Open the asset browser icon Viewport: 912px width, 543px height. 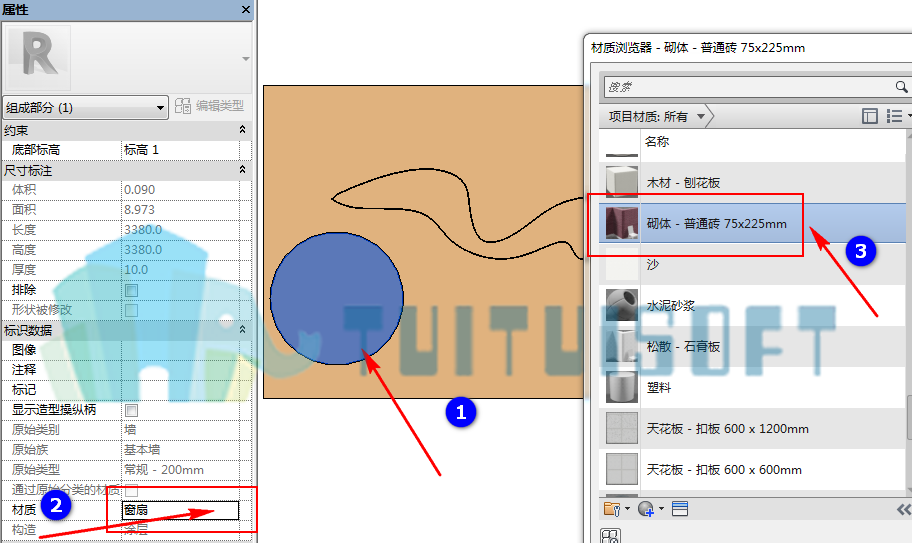coord(679,509)
